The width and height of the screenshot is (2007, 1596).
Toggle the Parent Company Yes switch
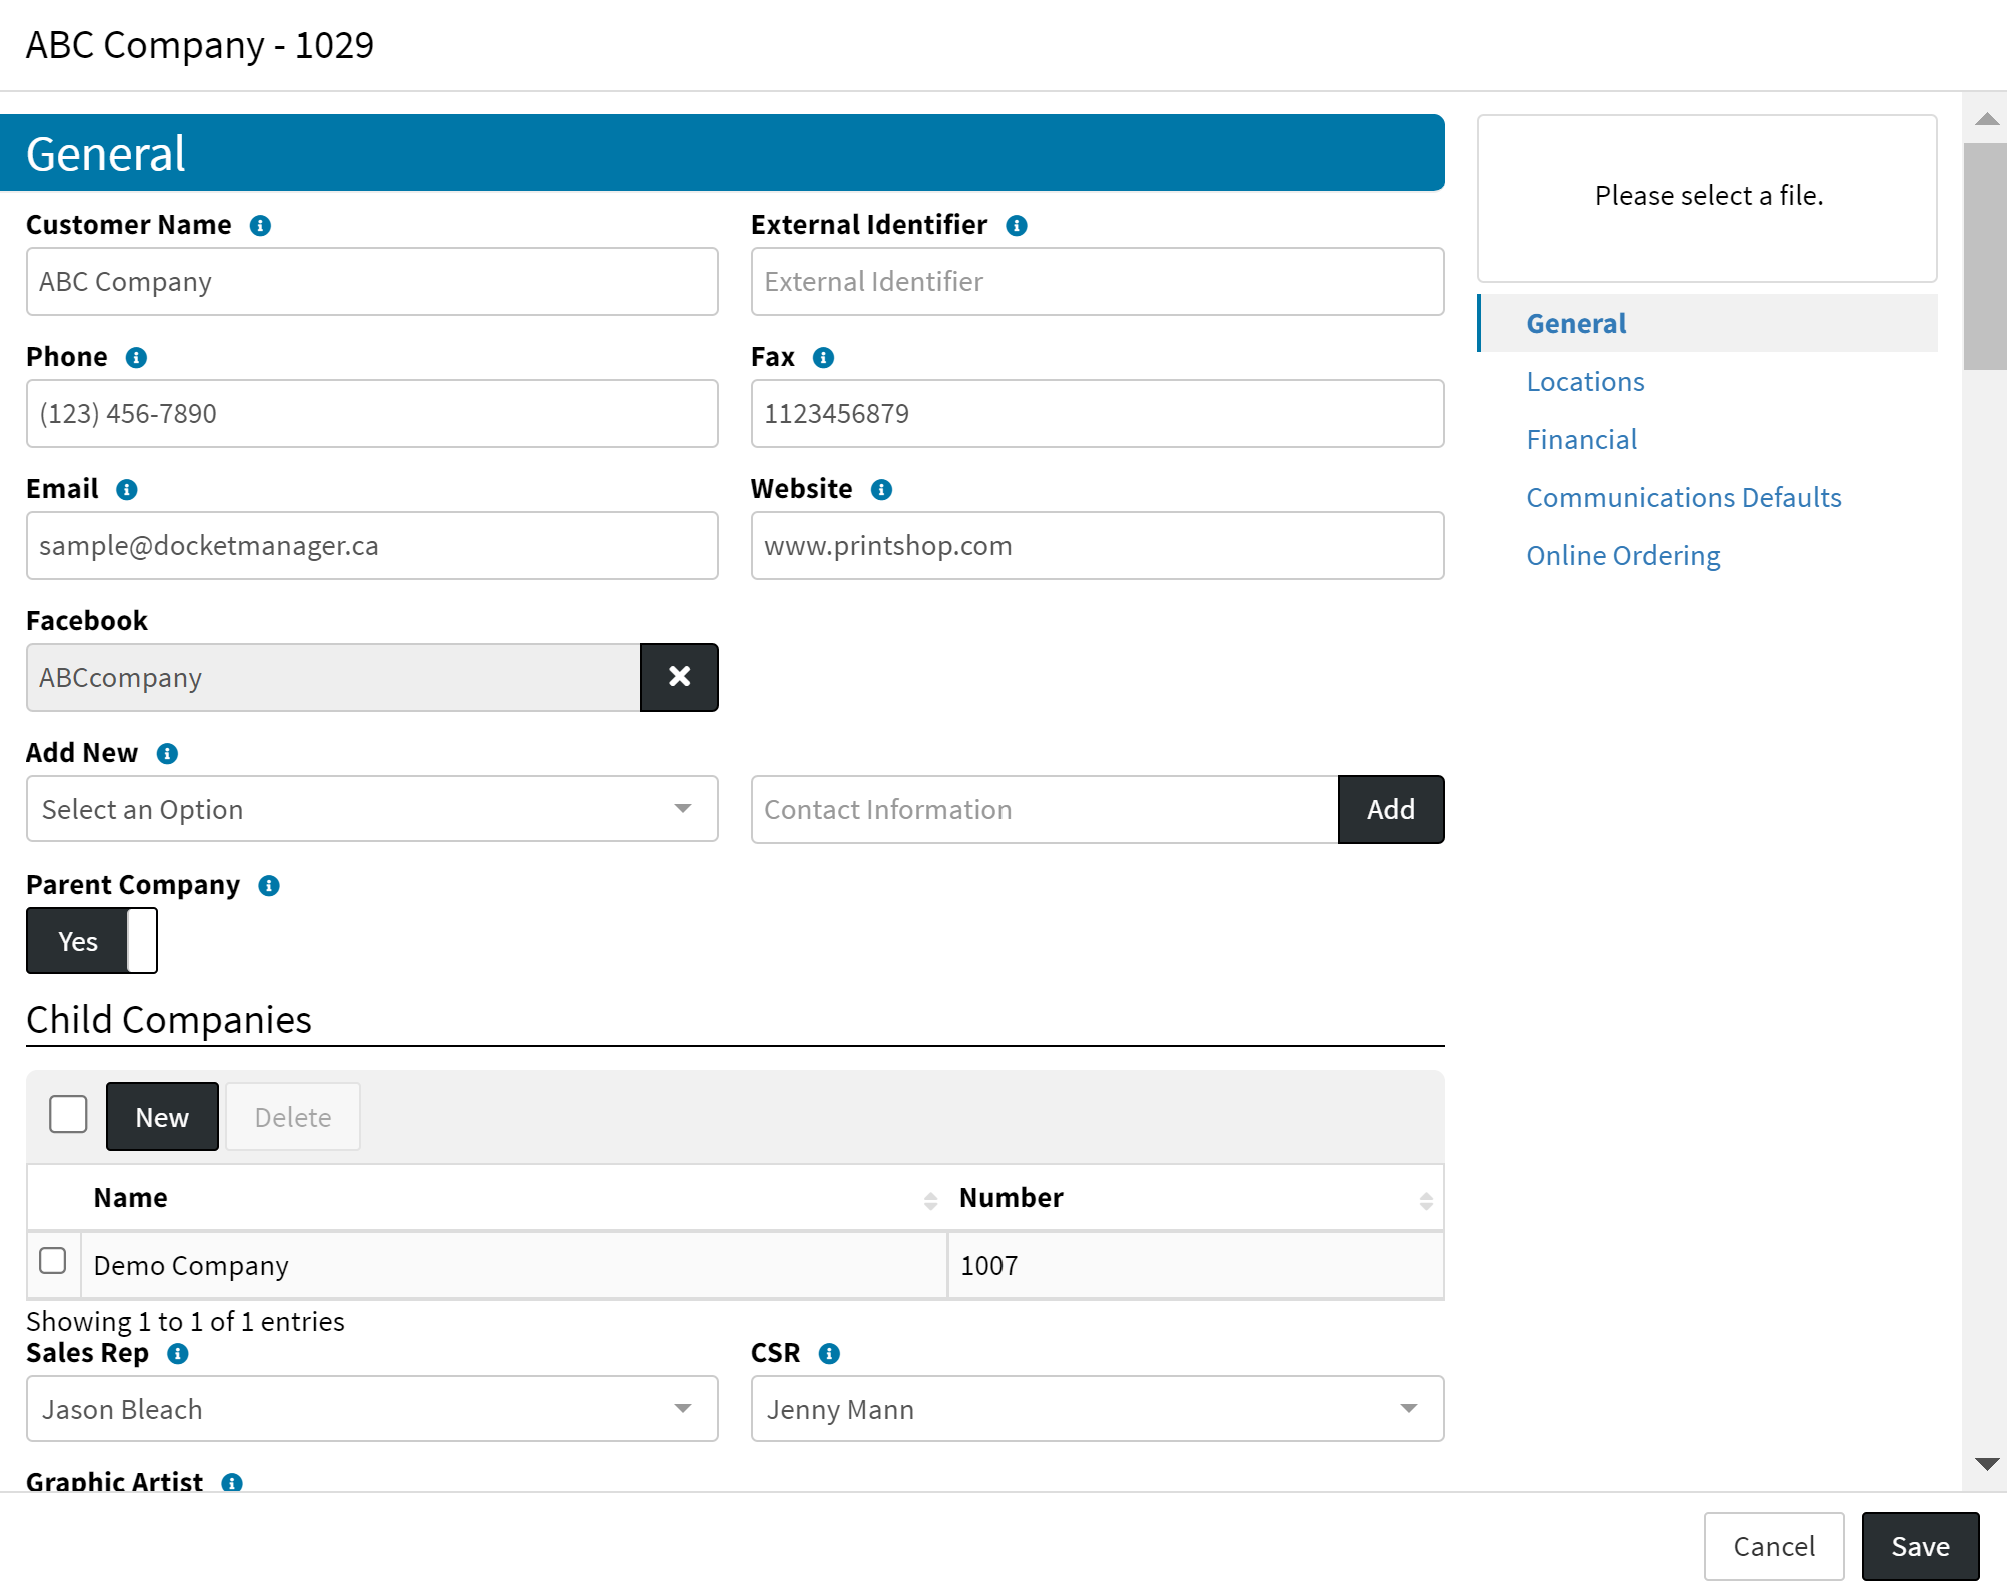pyautogui.click(x=92, y=941)
